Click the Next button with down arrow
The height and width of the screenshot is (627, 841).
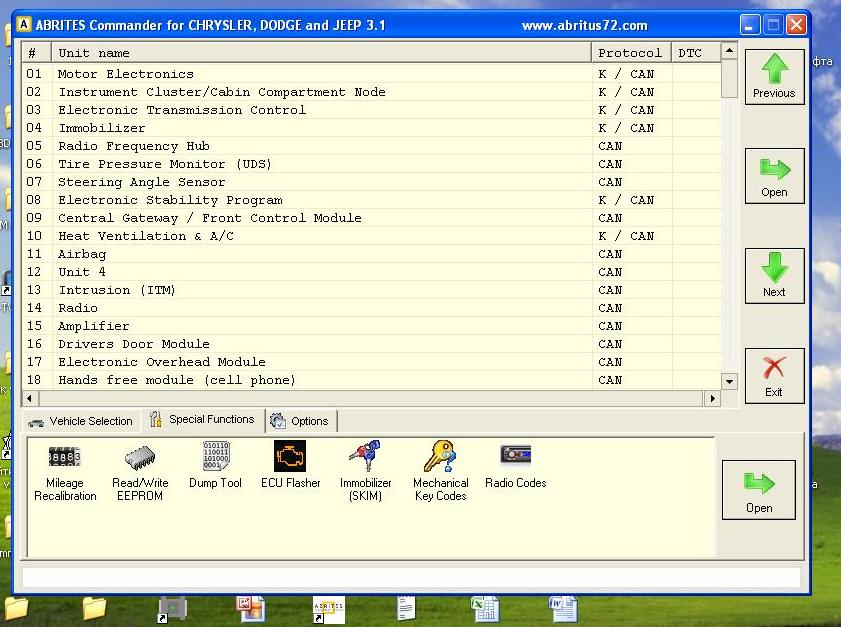774,276
